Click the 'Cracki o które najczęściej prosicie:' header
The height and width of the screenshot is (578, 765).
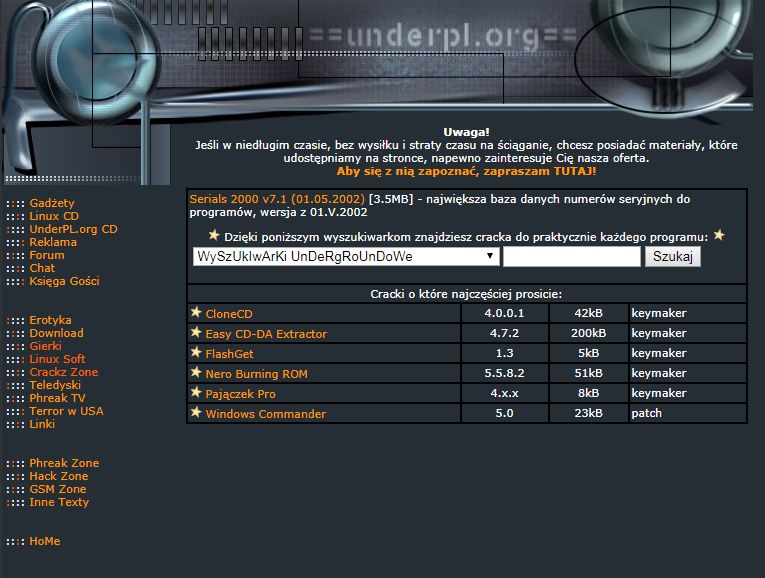pyautogui.click(x=466, y=294)
